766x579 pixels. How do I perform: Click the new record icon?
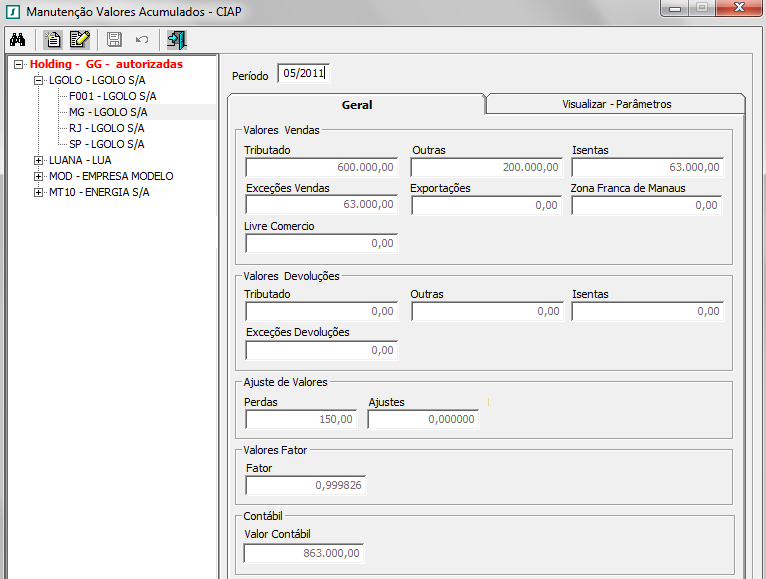[54, 40]
